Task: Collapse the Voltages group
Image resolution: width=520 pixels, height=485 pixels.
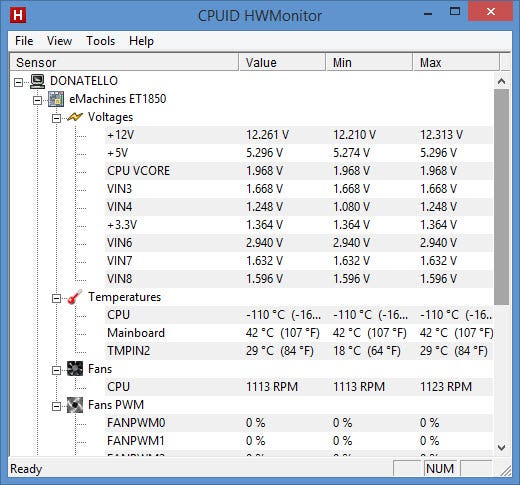Action: pos(56,118)
